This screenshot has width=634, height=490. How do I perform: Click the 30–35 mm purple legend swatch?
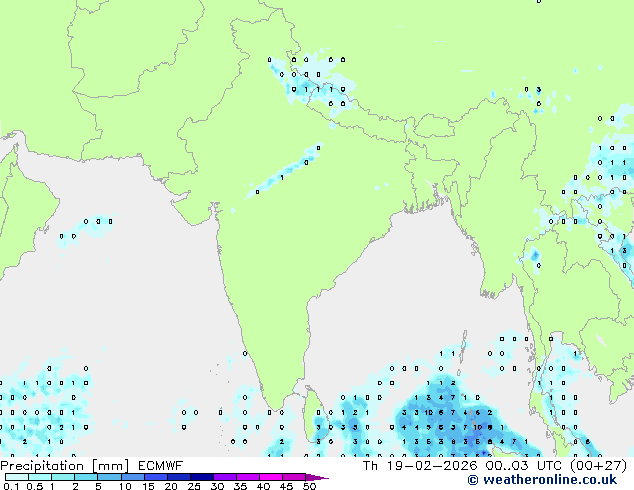point(225,477)
